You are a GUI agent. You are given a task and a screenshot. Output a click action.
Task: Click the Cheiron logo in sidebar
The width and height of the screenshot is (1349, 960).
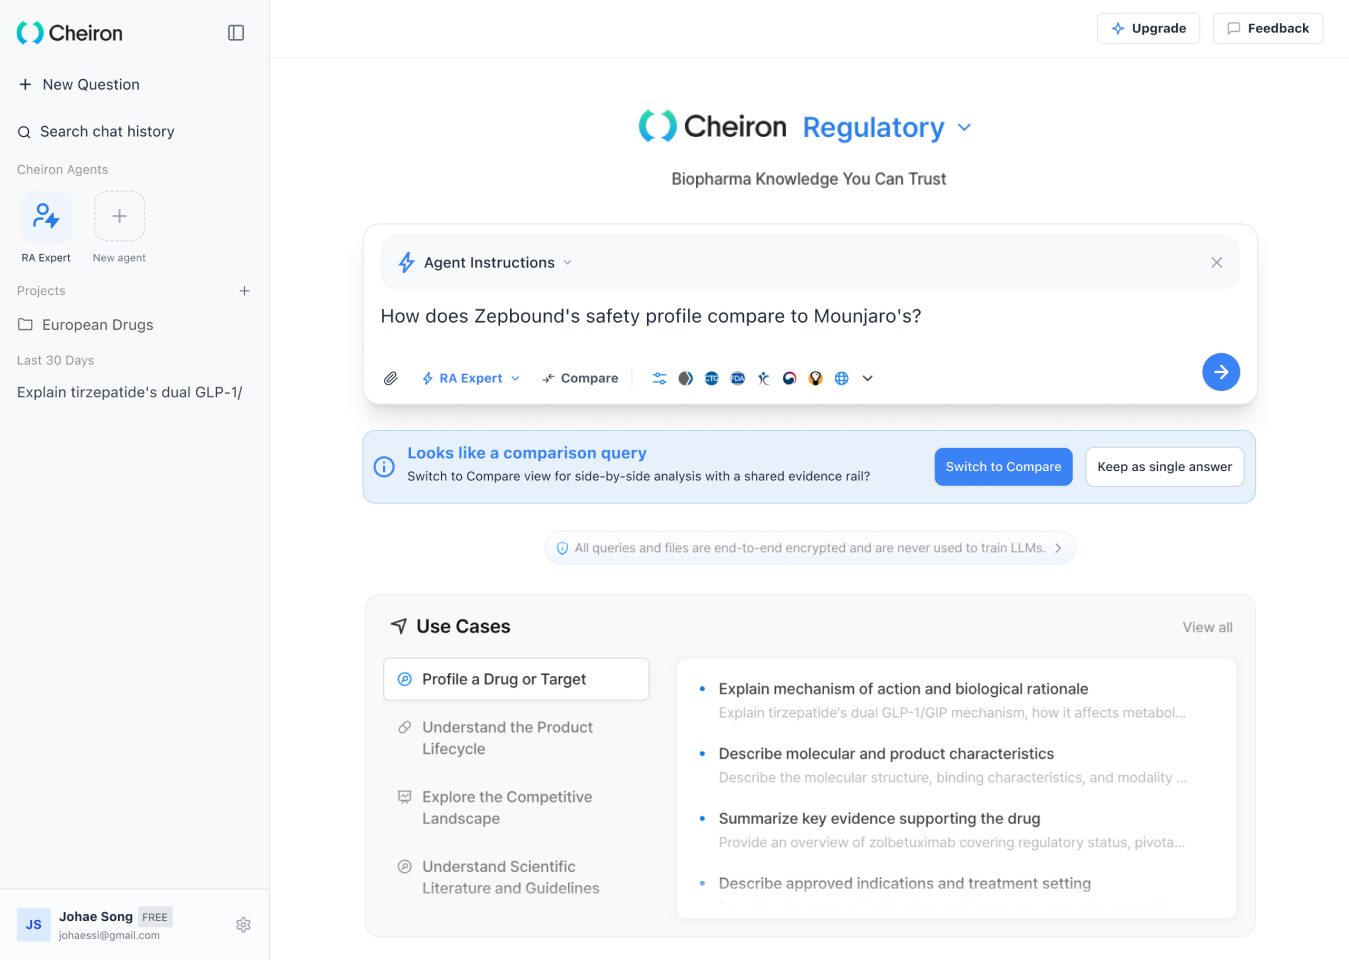click(x=70, y=33)
